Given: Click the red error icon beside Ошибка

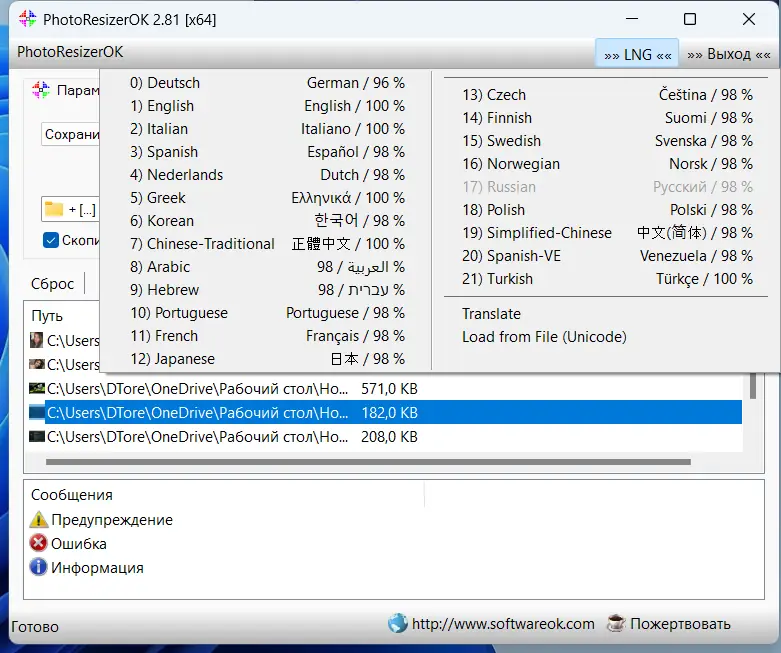Looking at the screenshot, I should click(x=38, y=543).
